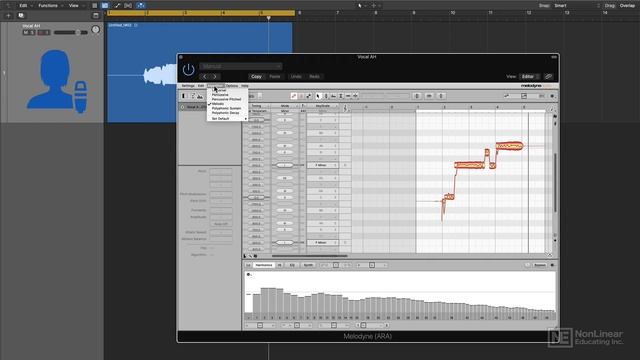Open the View Editor dropdown

tap(529, 76)
